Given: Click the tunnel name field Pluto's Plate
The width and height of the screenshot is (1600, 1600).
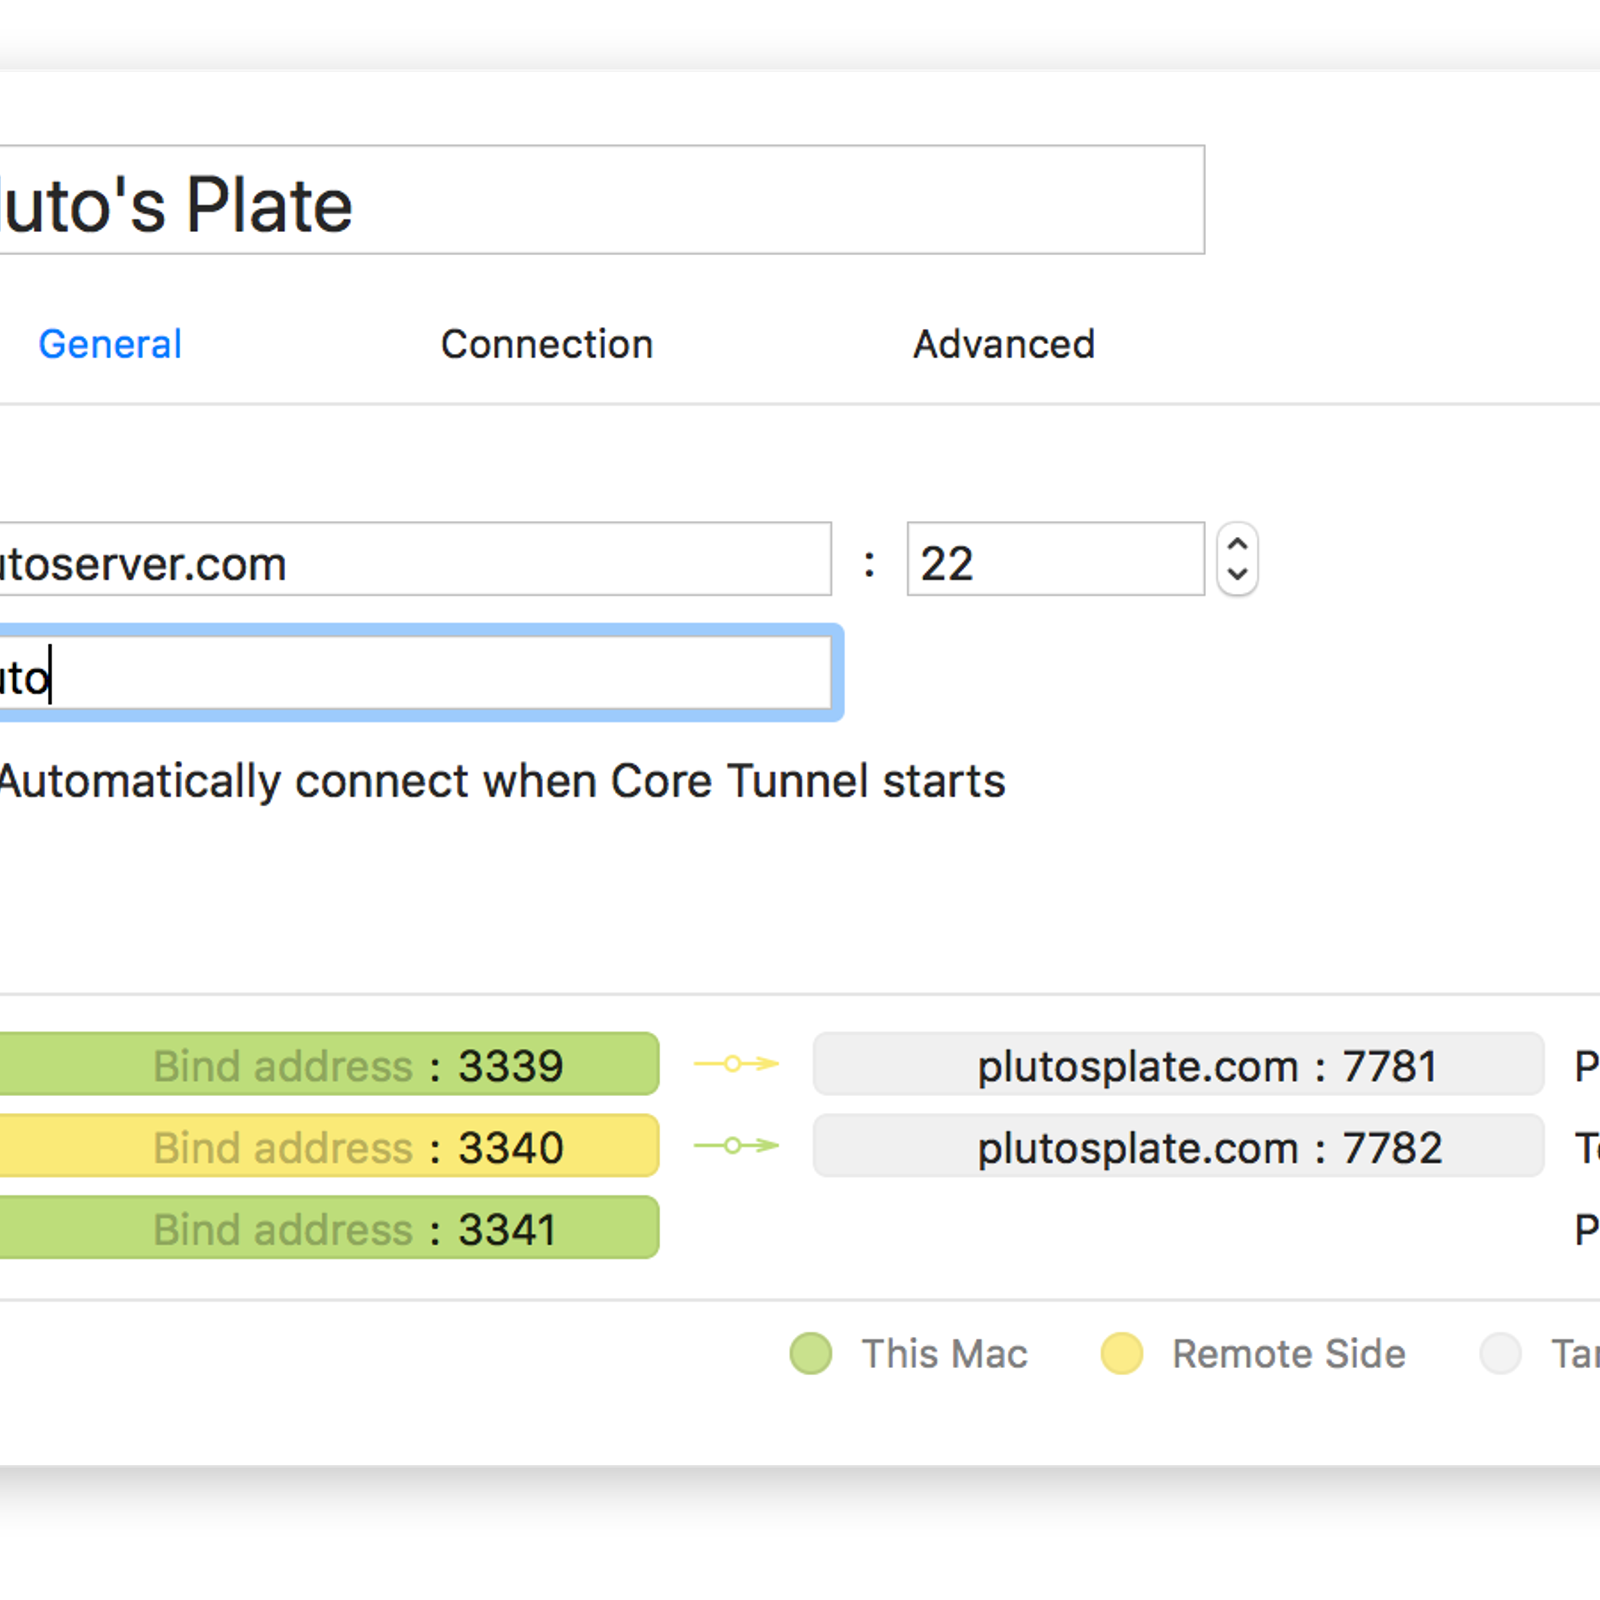Looking at the screenshot, I should click(x=601, y=200).
